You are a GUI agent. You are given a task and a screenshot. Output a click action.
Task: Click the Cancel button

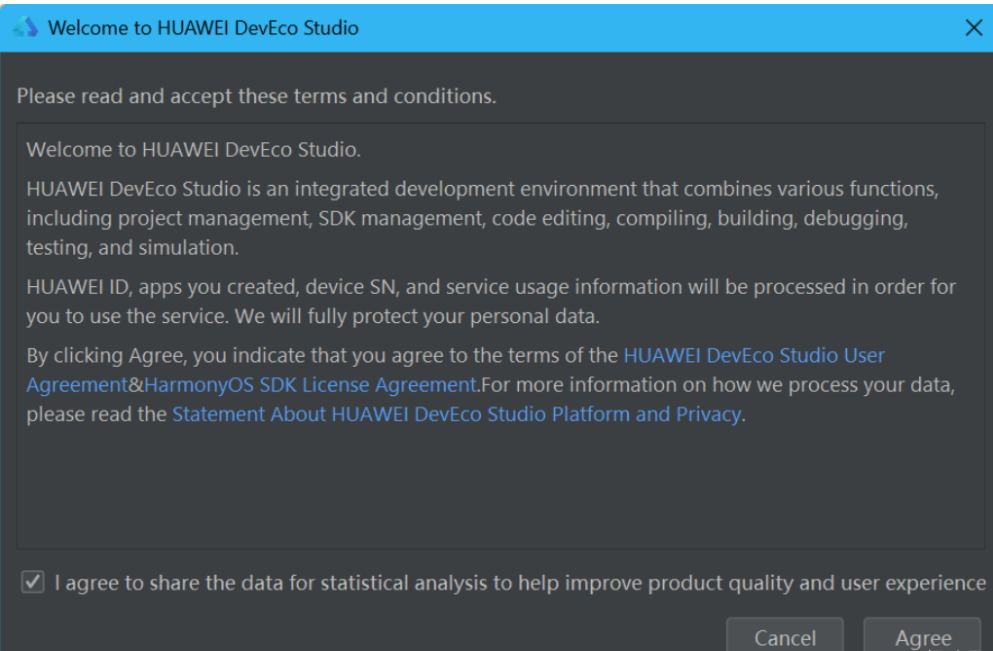(x=785, y=635)
